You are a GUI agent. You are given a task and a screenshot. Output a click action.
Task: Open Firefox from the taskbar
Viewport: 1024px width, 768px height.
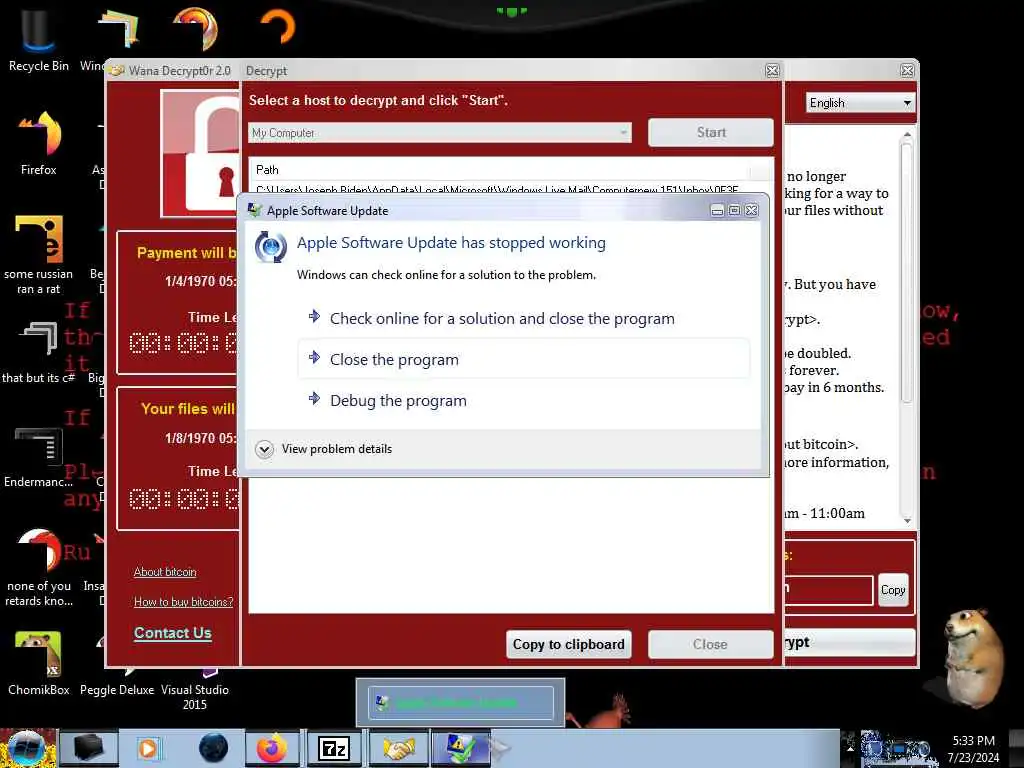pos(272,748)
